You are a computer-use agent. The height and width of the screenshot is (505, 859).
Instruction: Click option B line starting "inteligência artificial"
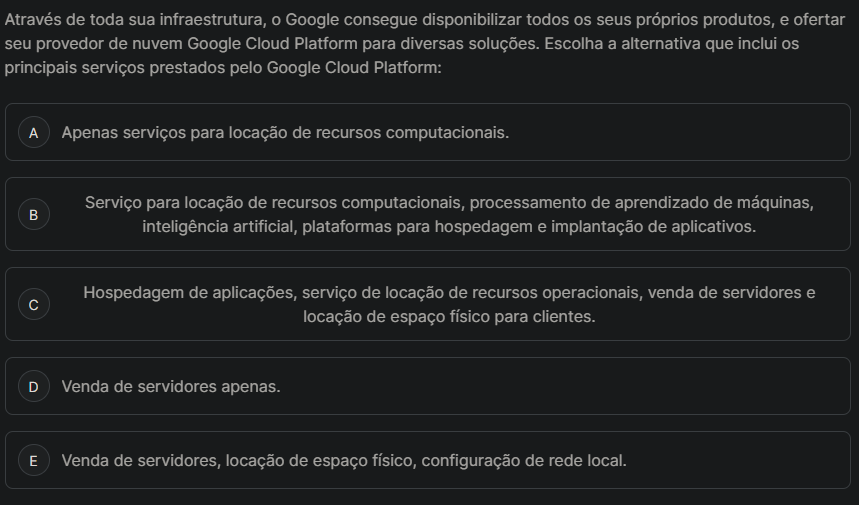click(x=449, y=227)
